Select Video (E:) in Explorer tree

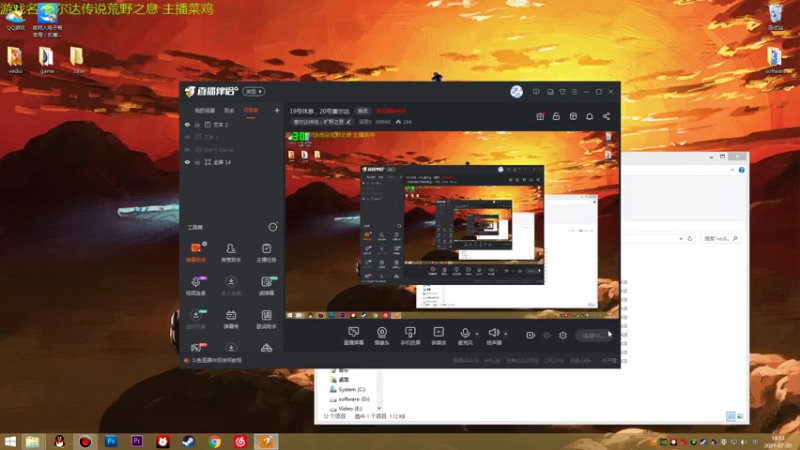(x=346, y=409)
